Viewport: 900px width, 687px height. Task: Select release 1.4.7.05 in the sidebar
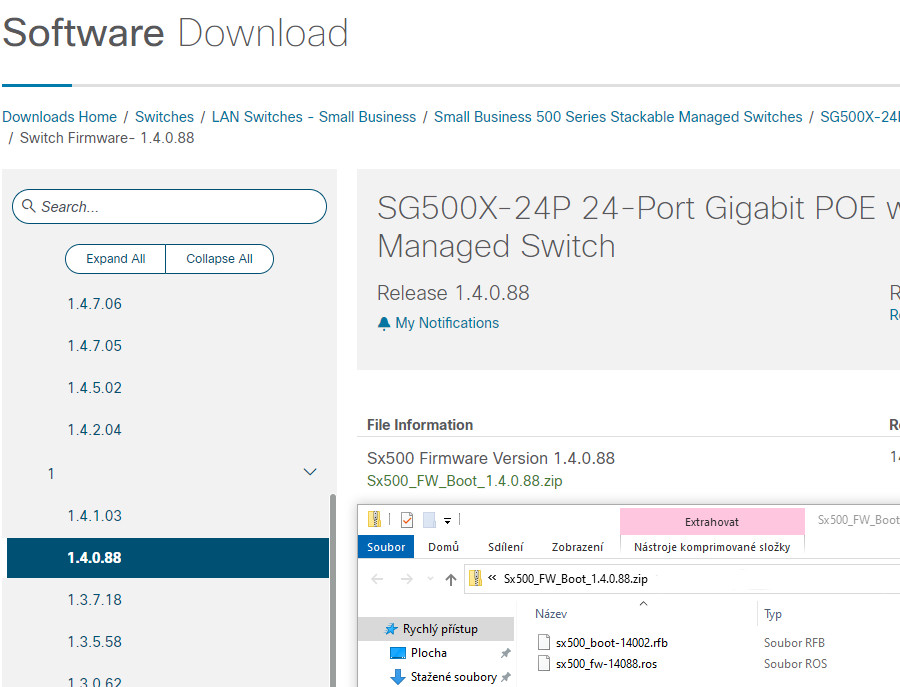pyautogui.click(x=95, y=346)
